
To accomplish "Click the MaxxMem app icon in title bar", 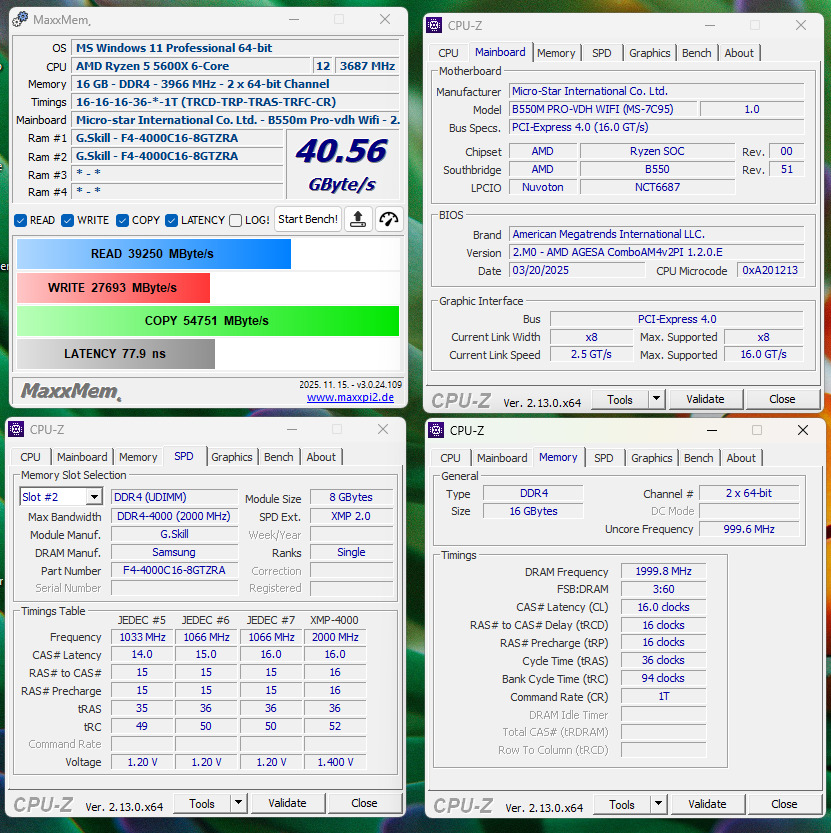I will click(20, 20).
